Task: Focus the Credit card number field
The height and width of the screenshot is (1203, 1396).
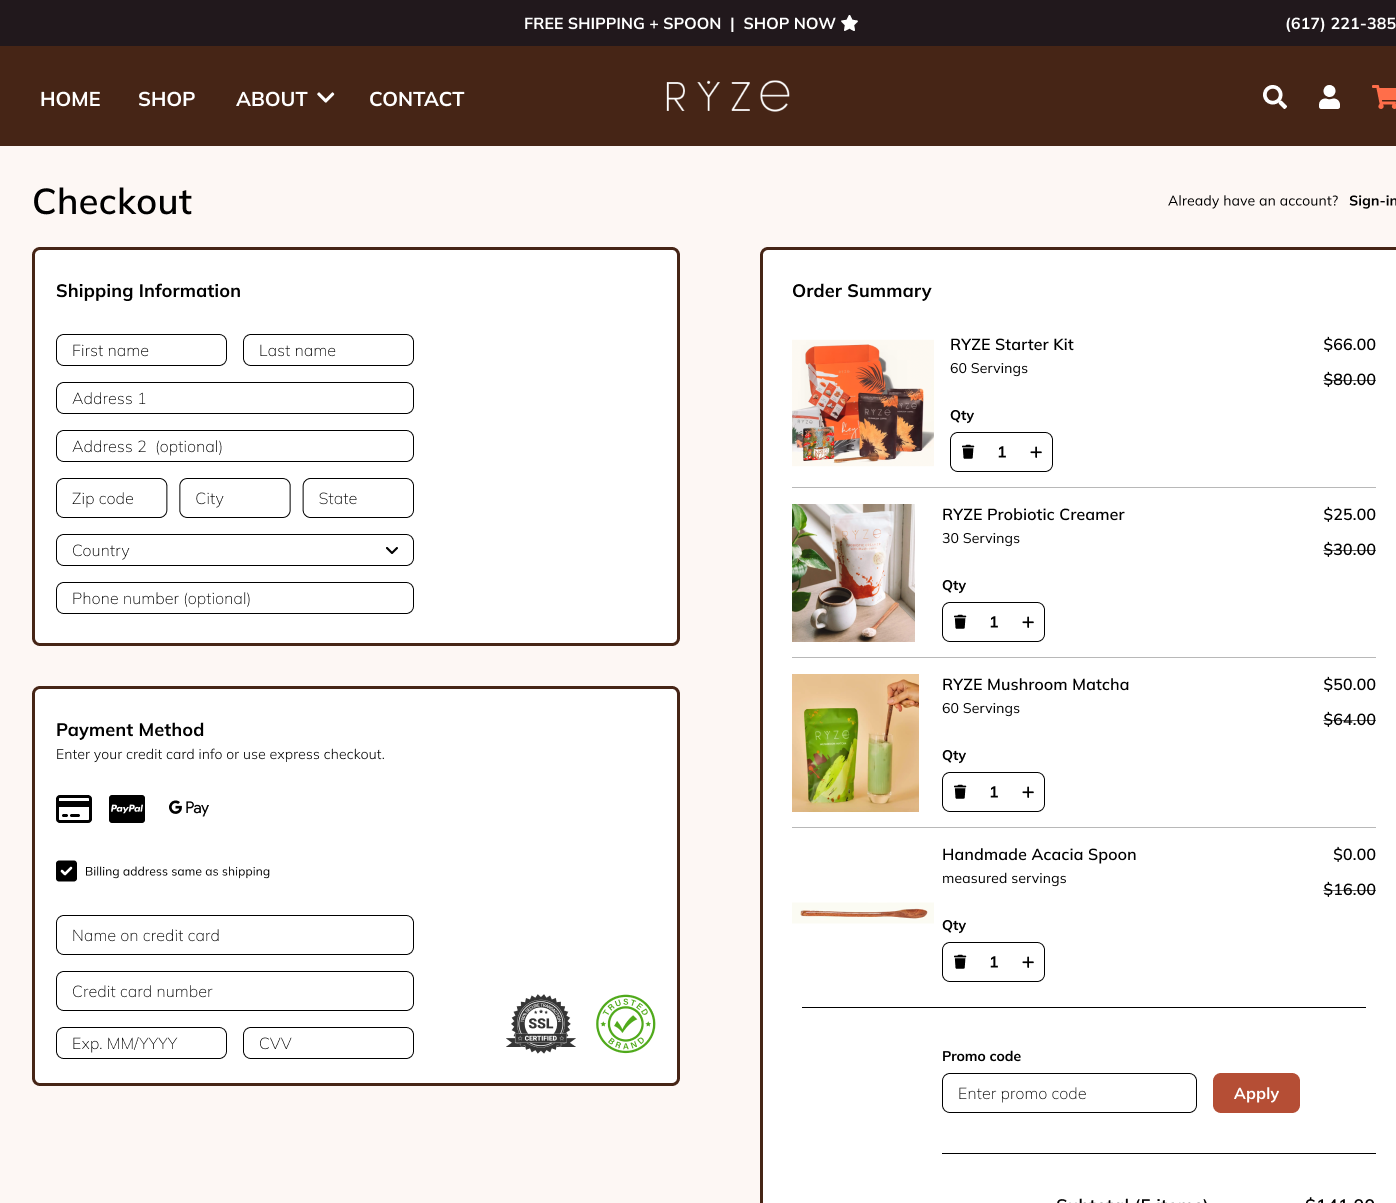Action: [x=235, y=991]
